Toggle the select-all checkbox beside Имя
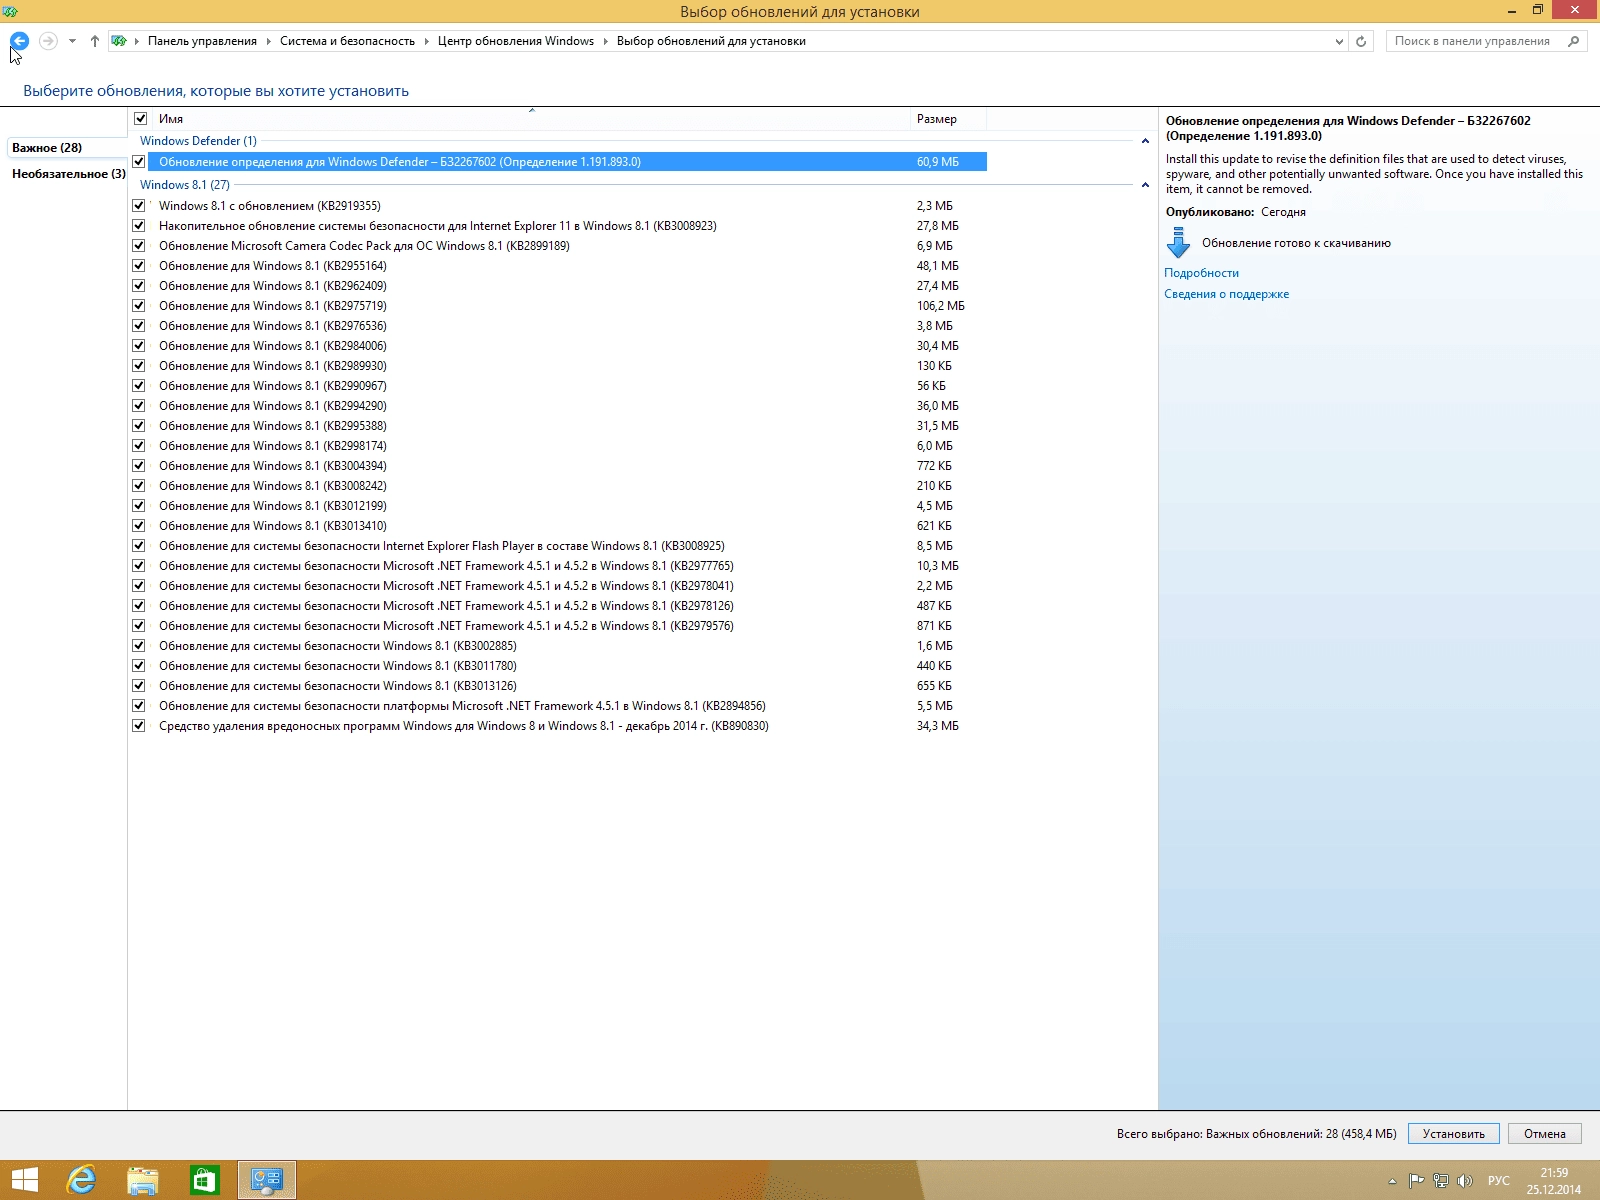 click(140, 119)
